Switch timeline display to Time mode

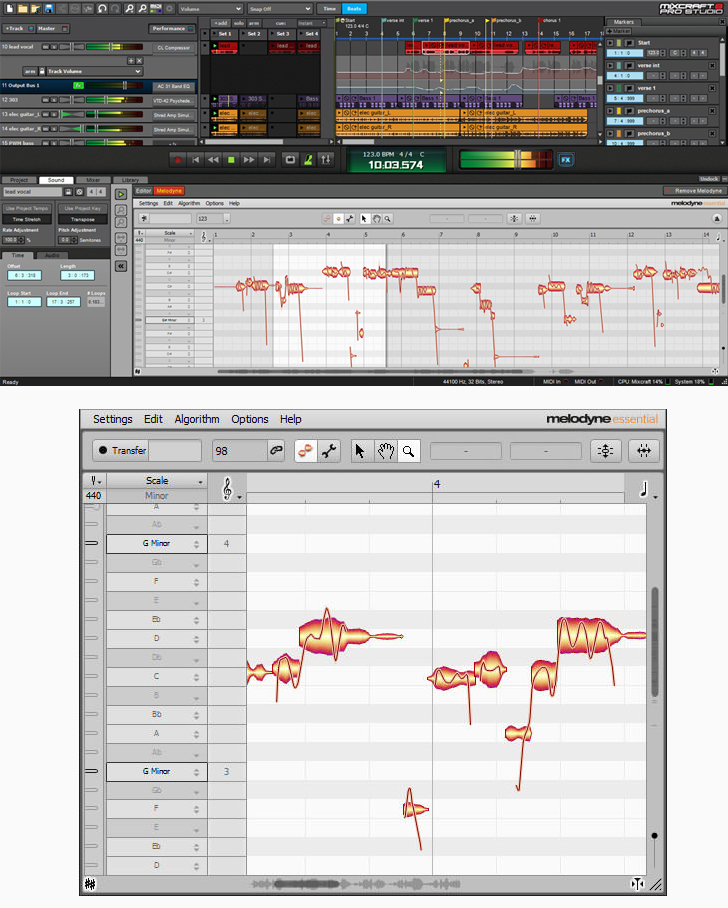pos(330,9)
